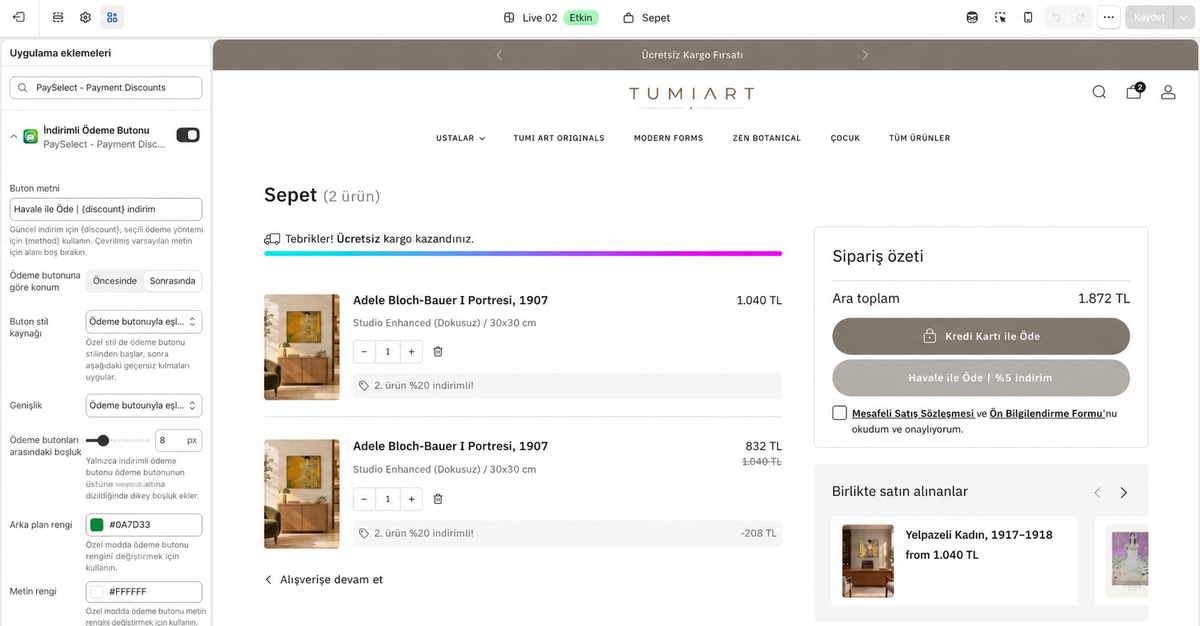Click the Kaydet save button

tap(1148, 17)
